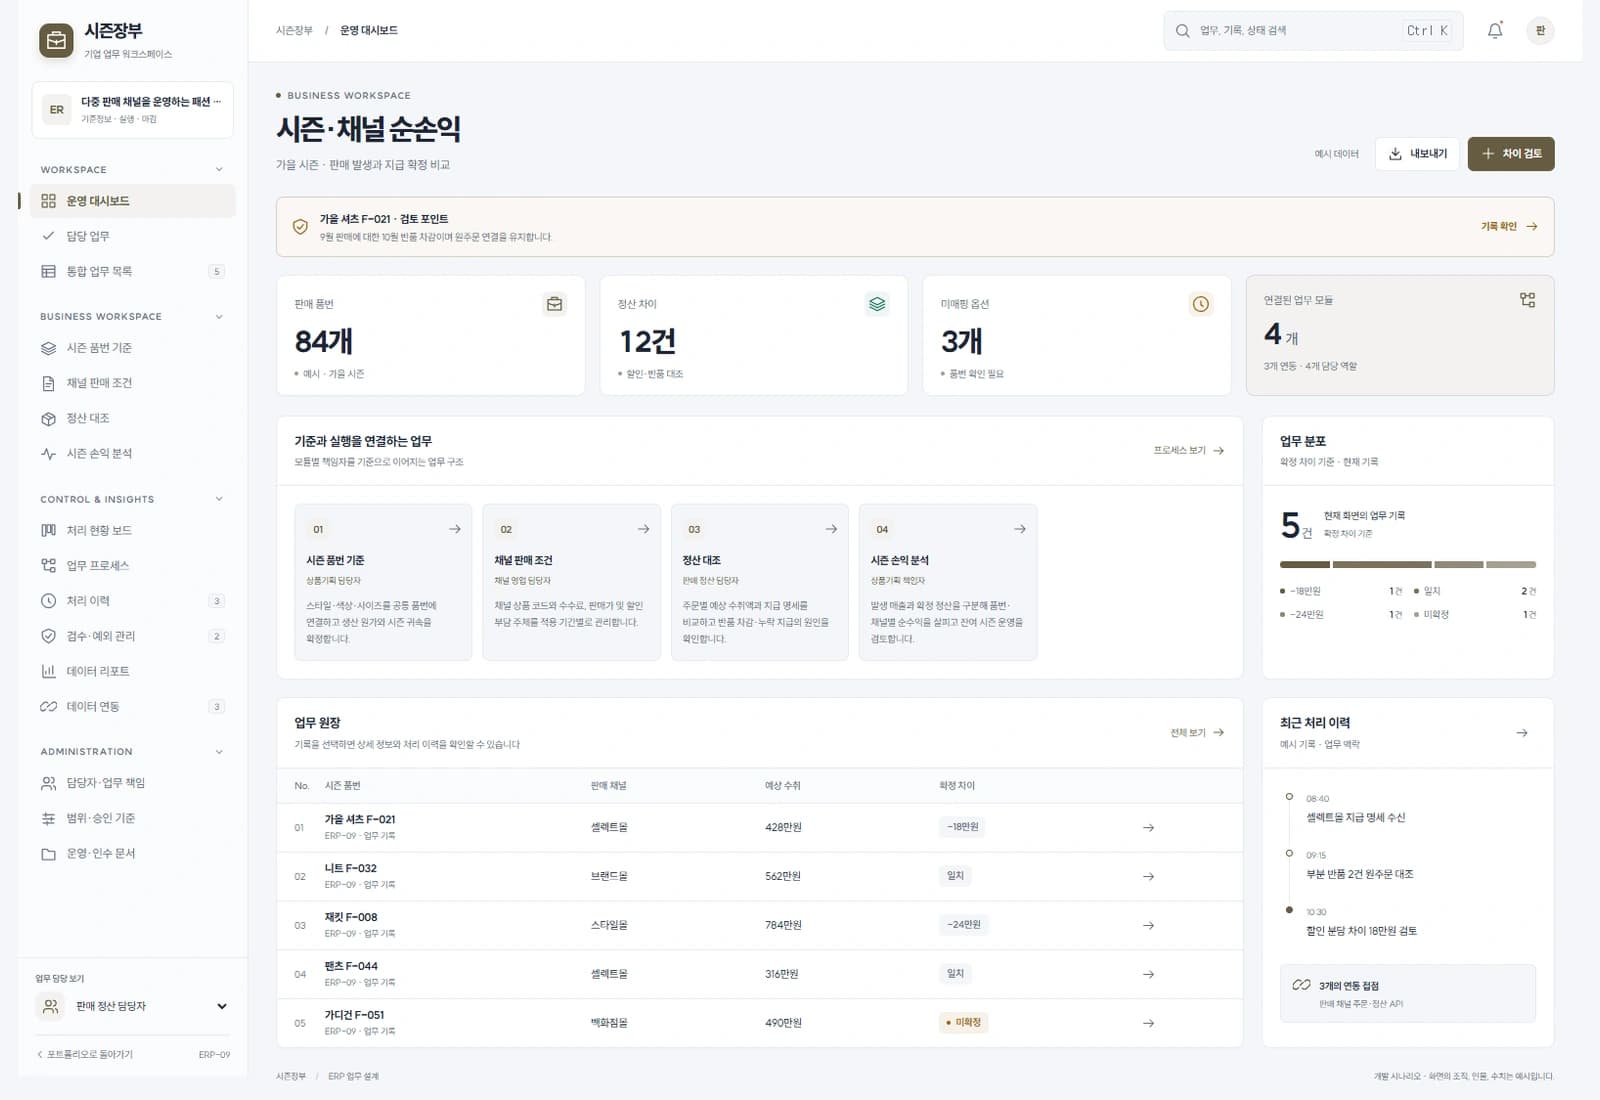Open 프로세스 보기 link
Viewport: 1600px width, 1100px height.
(1189, 451)
